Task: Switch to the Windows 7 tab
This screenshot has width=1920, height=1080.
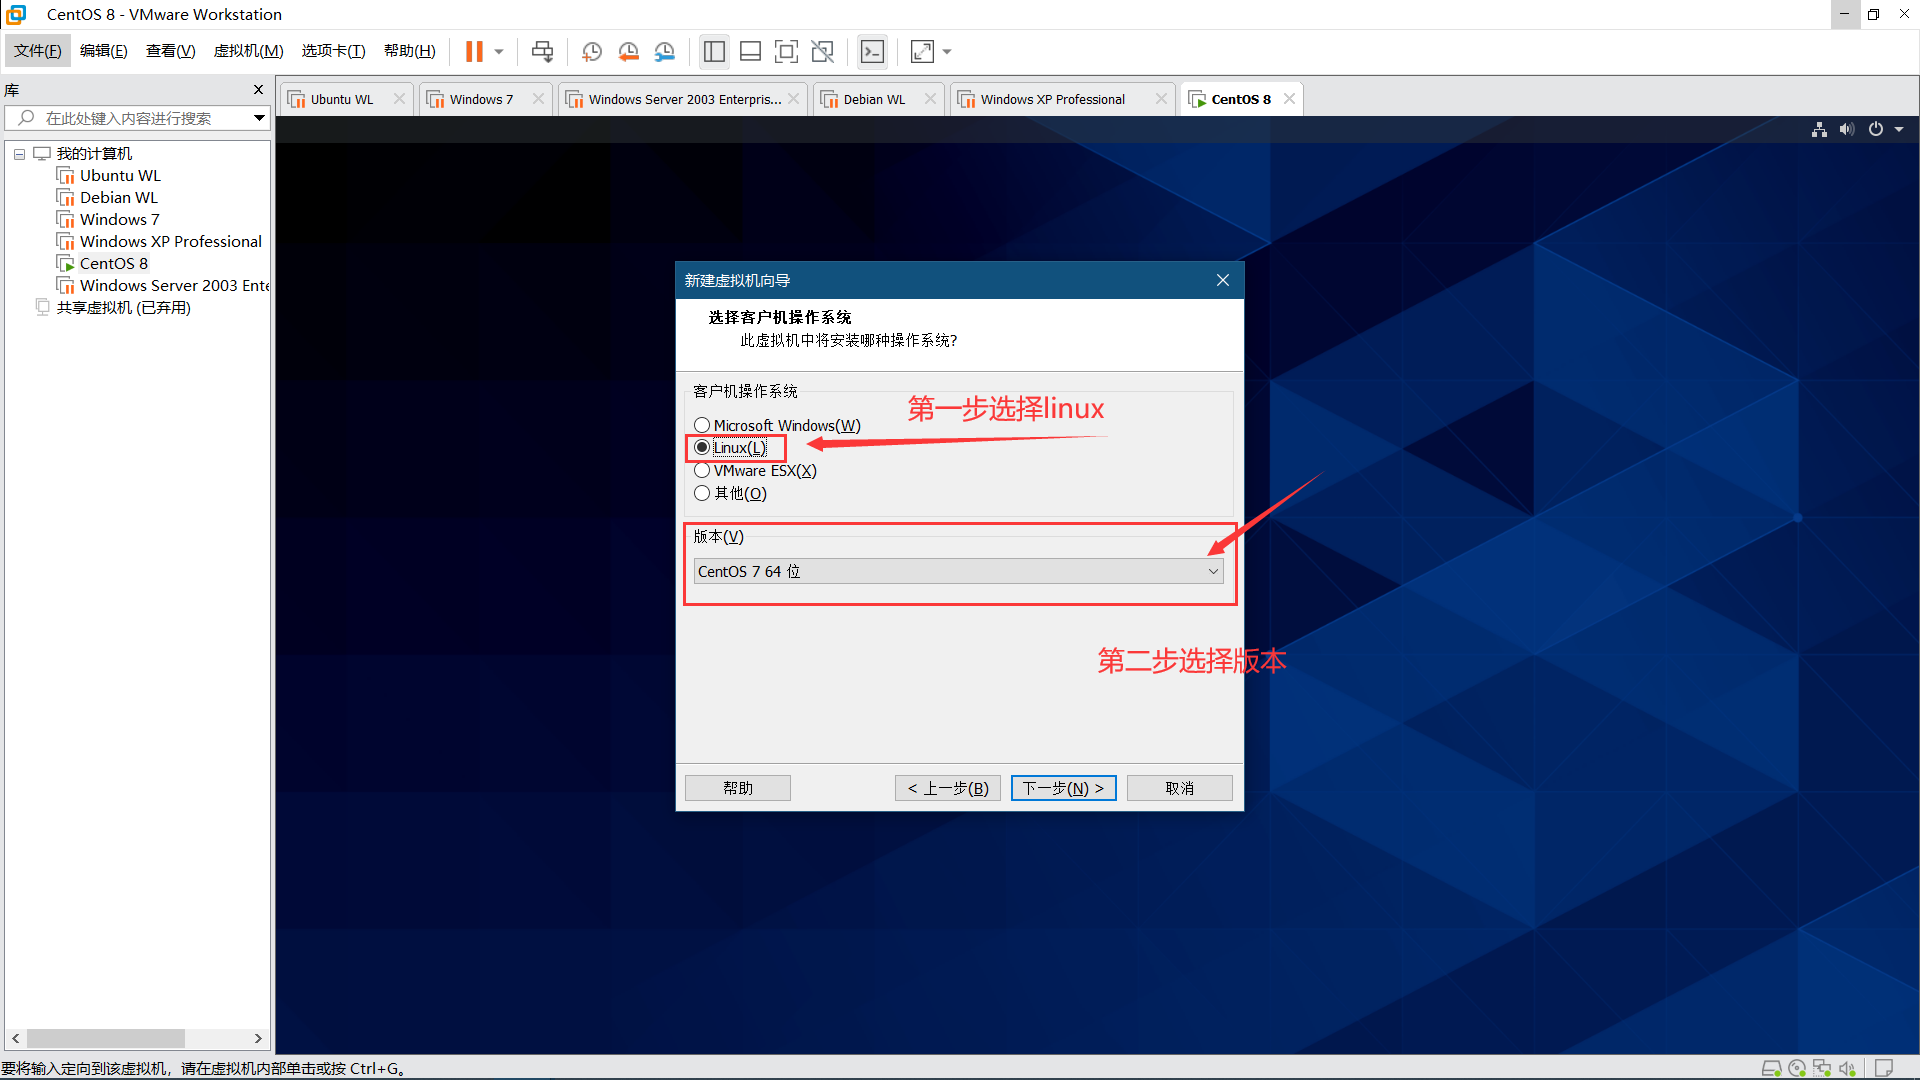Action: coord(481,99)
